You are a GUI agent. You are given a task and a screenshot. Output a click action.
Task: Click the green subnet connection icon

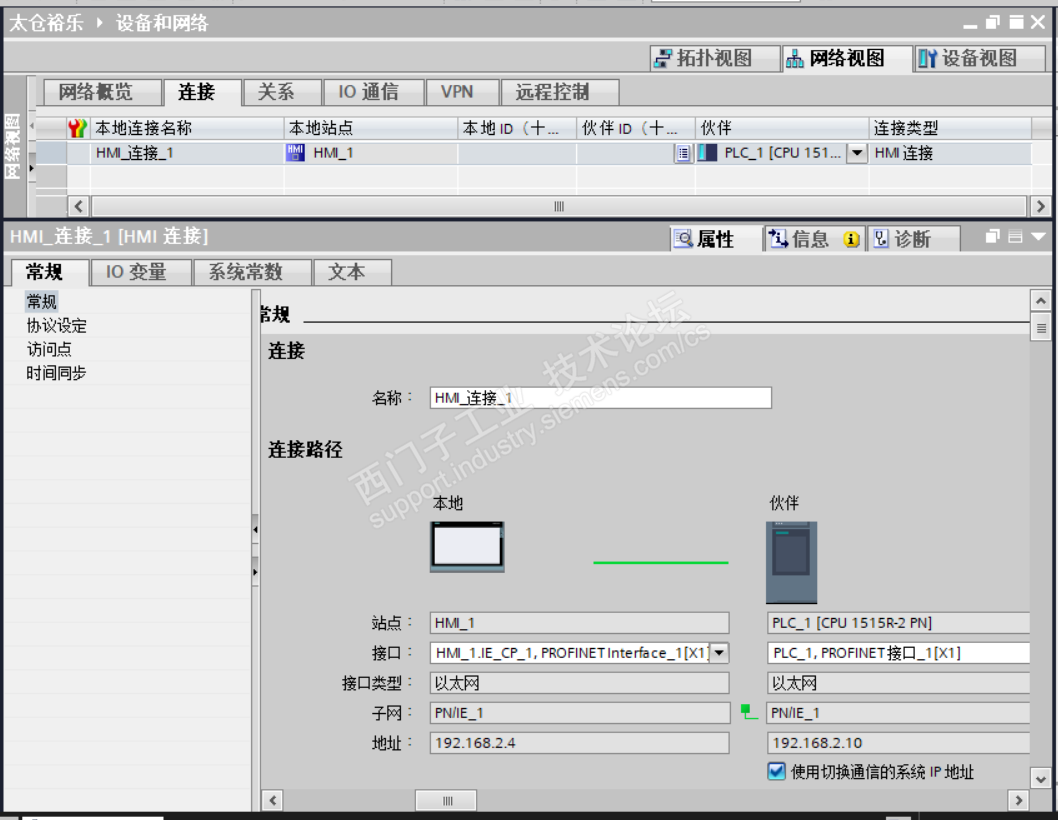(x=748, y=711)
